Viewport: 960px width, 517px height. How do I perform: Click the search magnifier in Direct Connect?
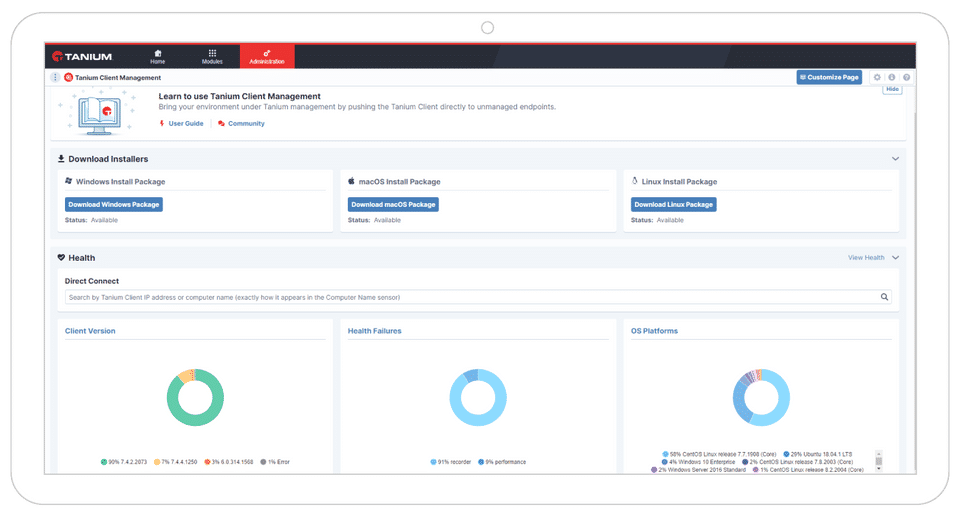(884, 297)
